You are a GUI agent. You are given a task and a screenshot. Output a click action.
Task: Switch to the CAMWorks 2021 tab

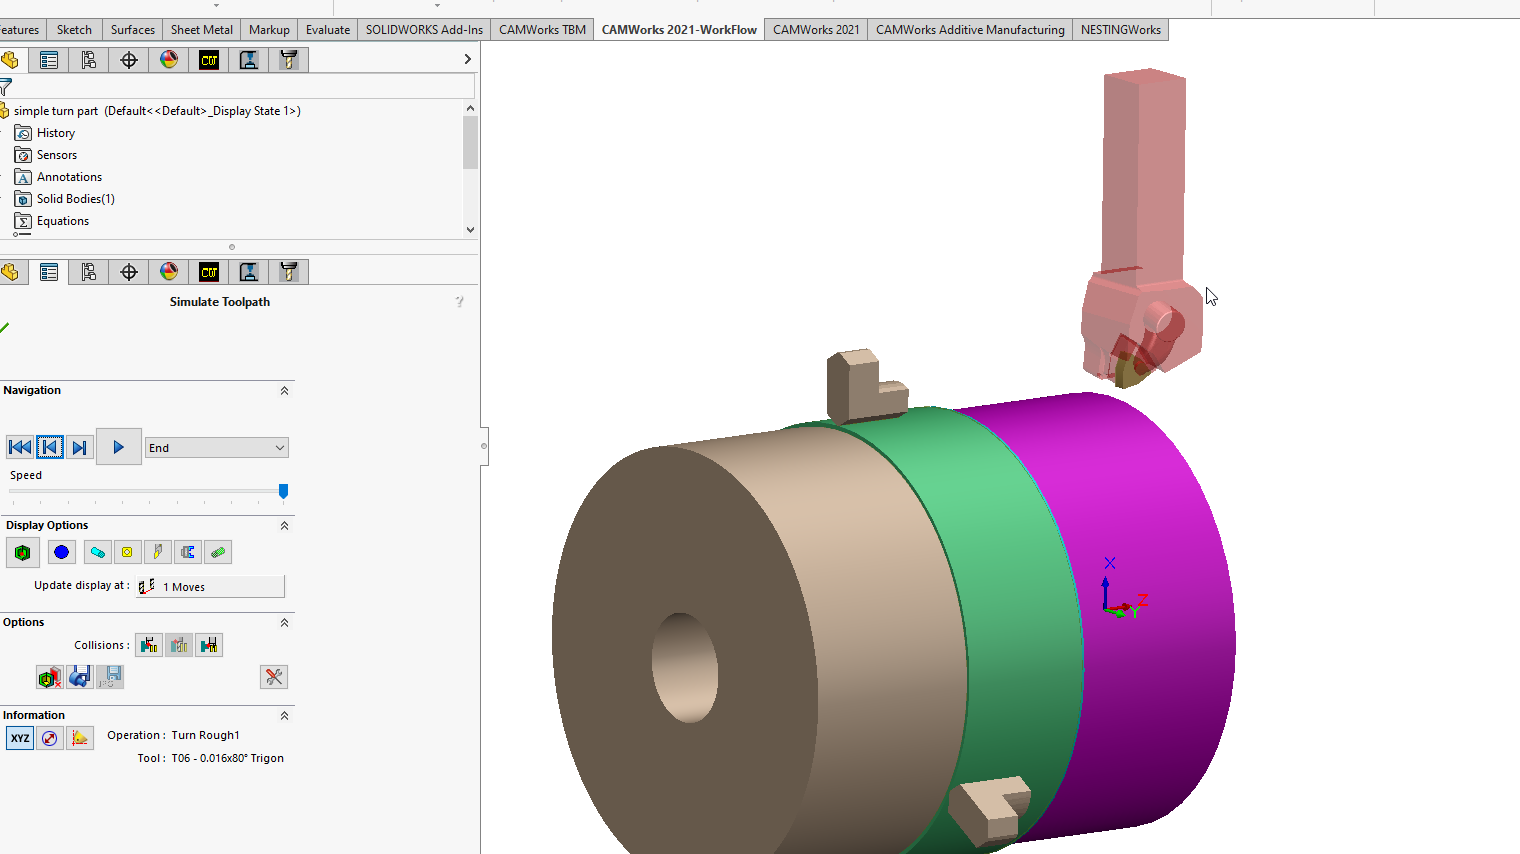[816, 30]
